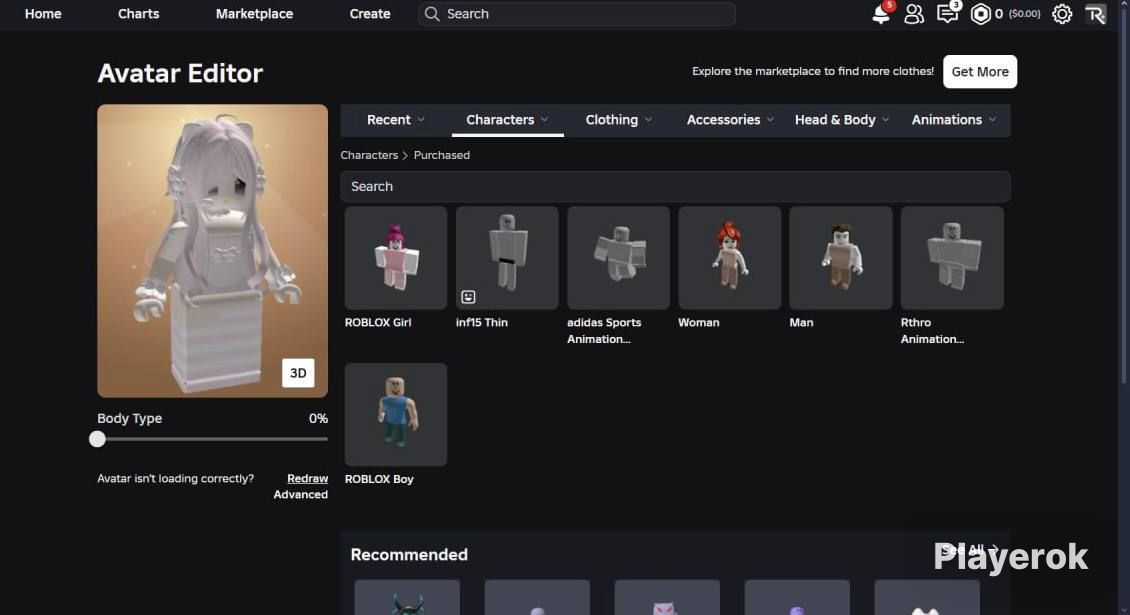Click the Robux hexagon icon
Screen dimensions: 1130x615
point(980,14)
